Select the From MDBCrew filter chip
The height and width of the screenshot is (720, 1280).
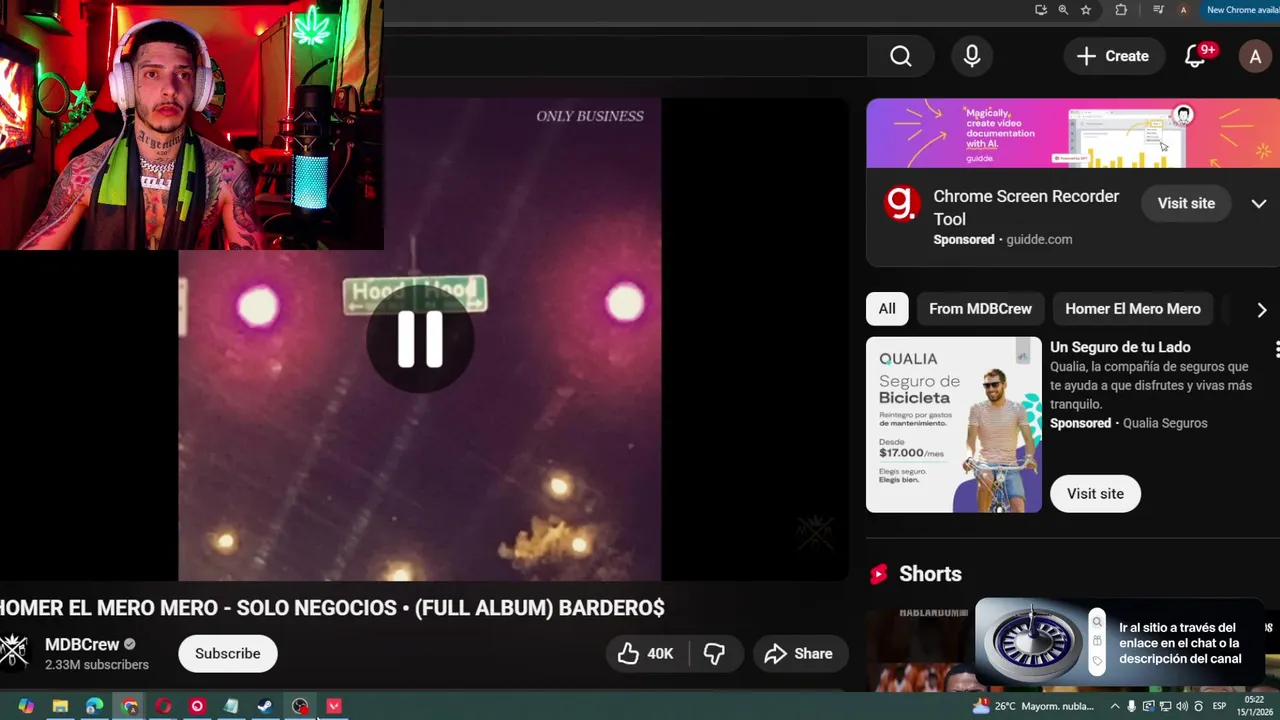[x=980, y=309]
